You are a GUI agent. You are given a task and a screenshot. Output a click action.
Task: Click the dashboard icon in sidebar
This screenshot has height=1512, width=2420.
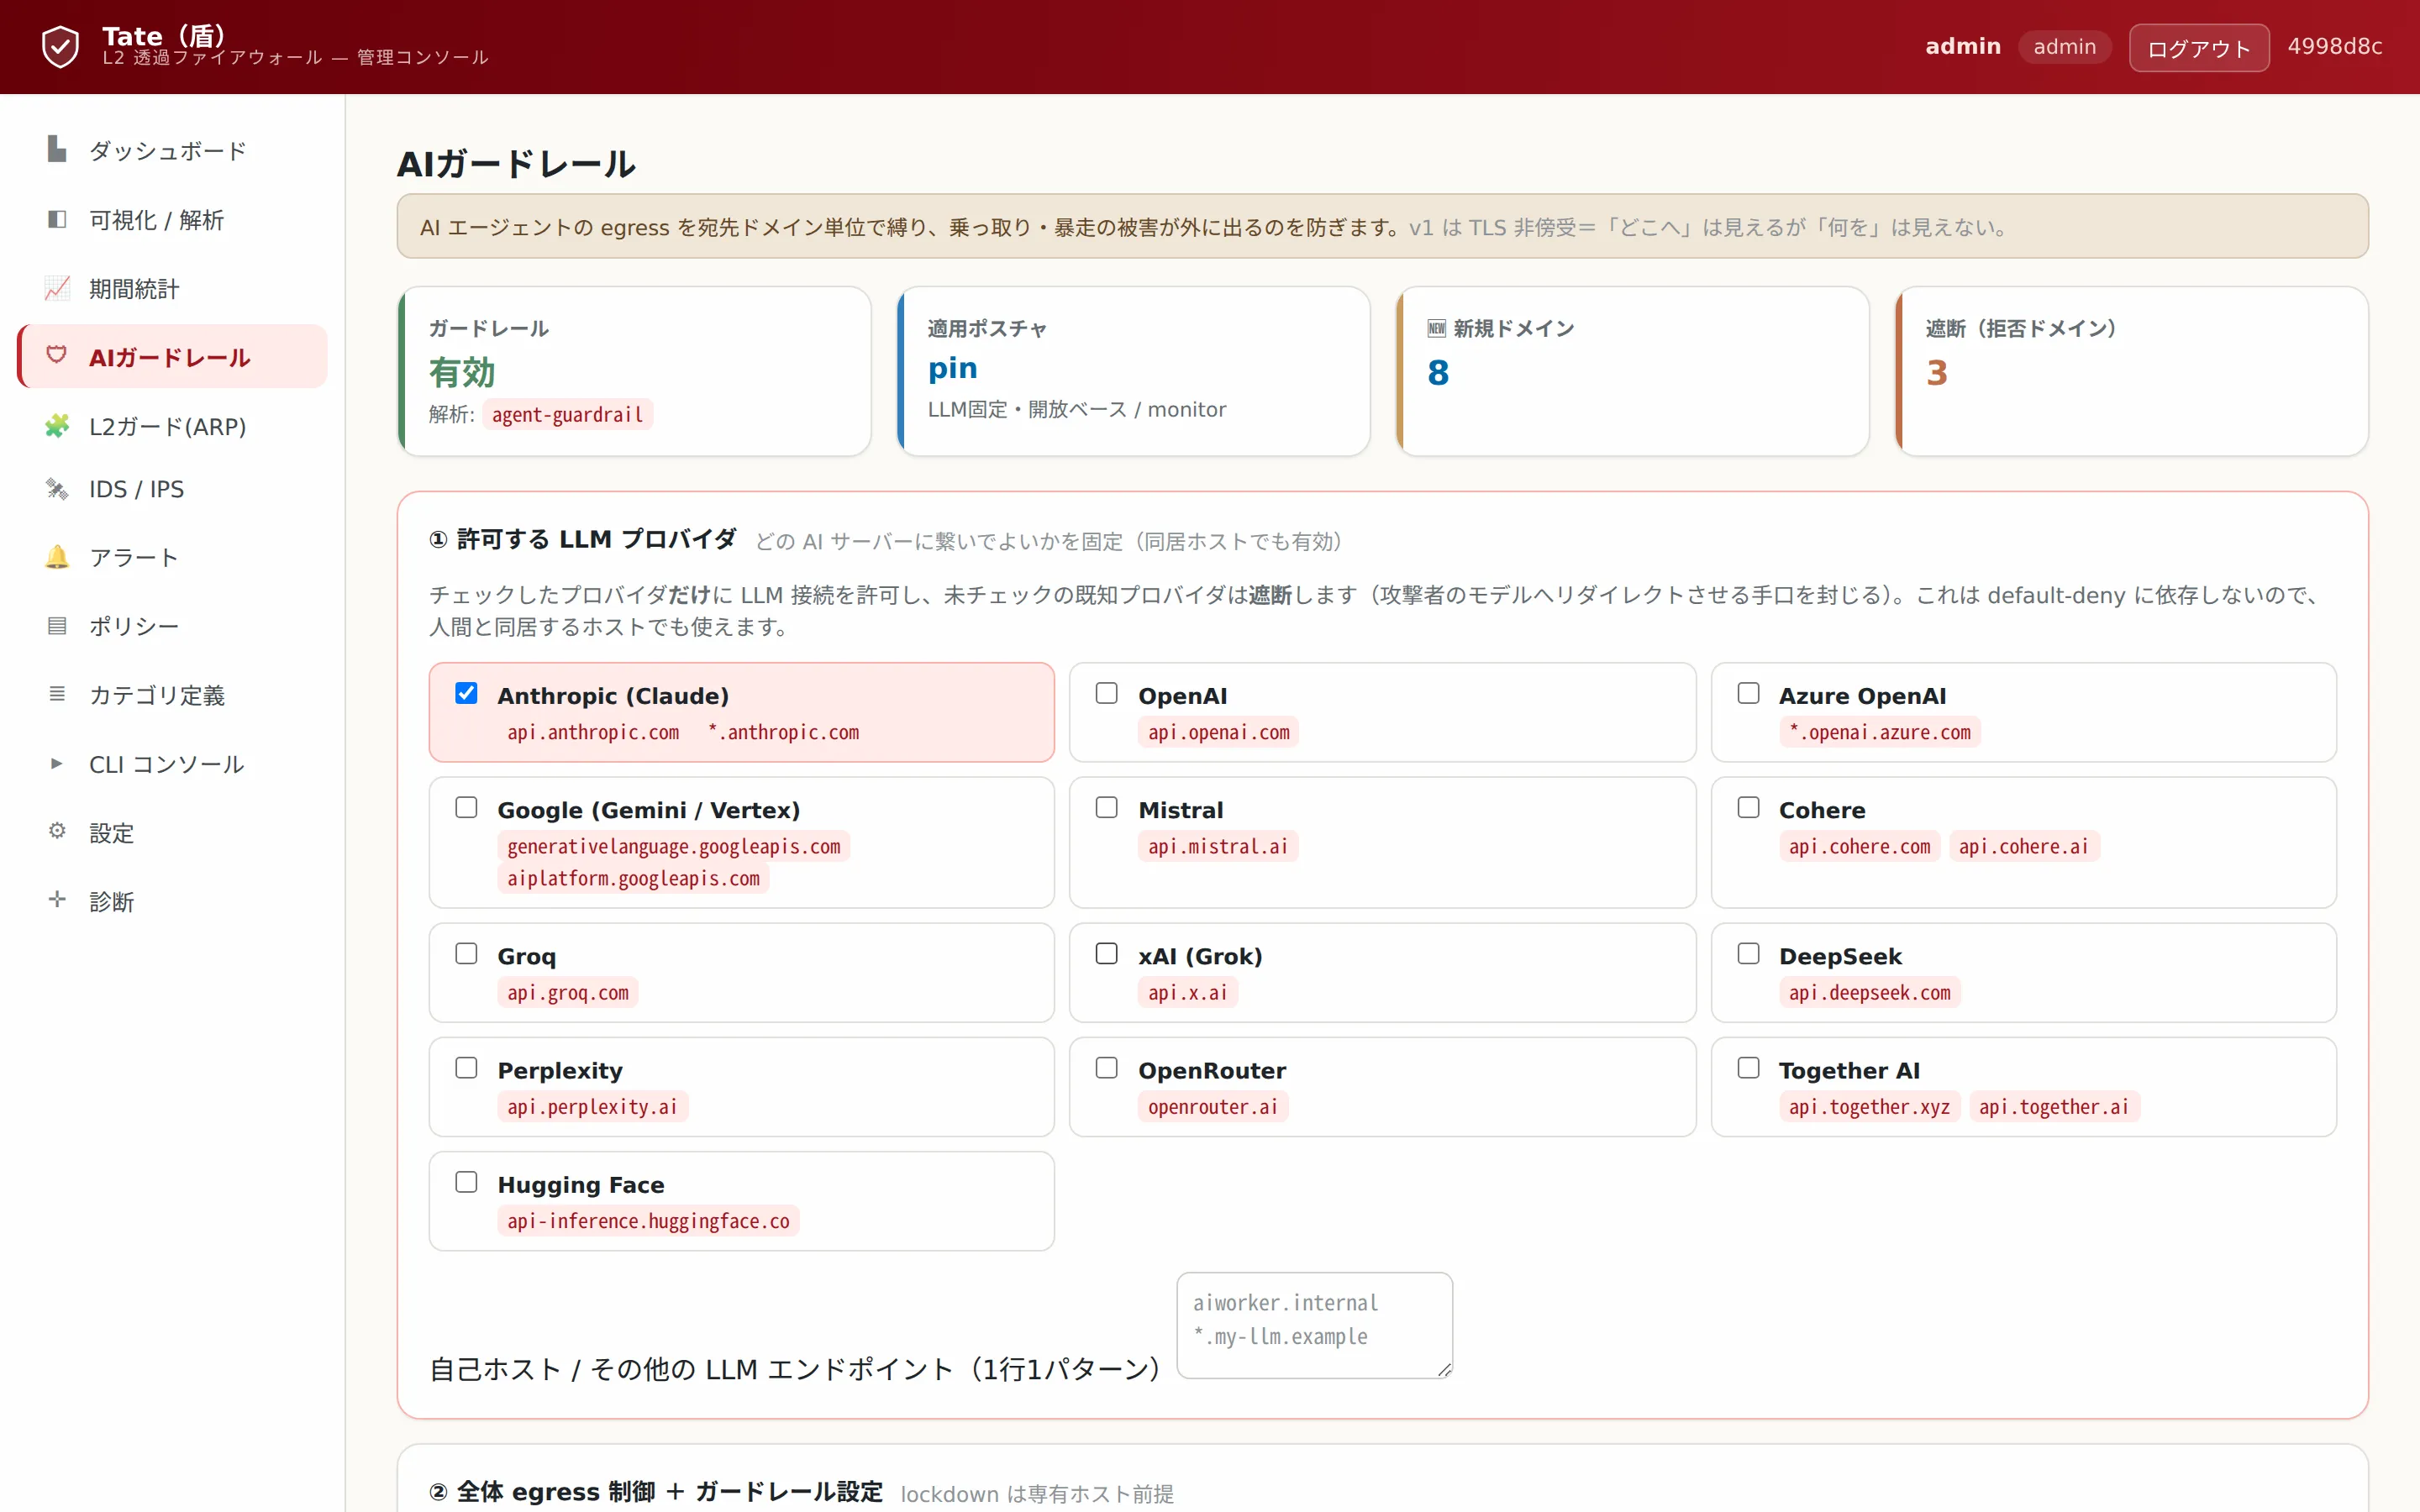coord(57,149)
